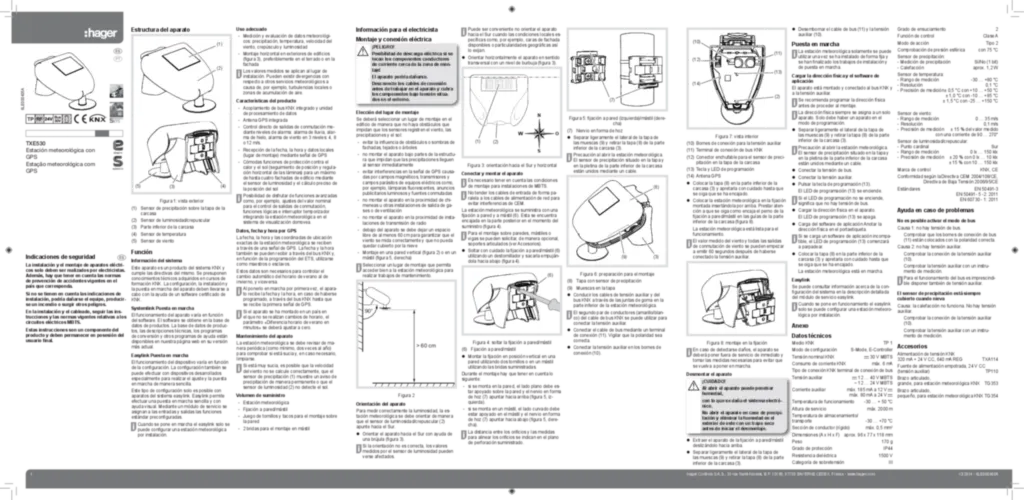Select the 'Anexo' heading

[x=799, y=325]
